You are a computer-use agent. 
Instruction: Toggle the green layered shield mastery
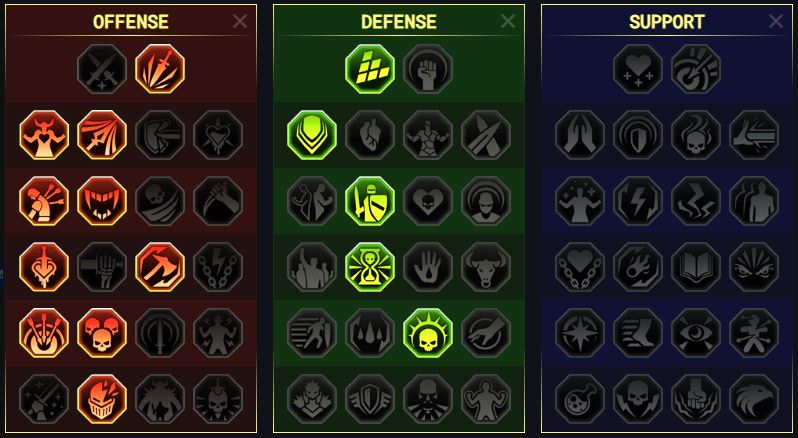click(312, 135)
